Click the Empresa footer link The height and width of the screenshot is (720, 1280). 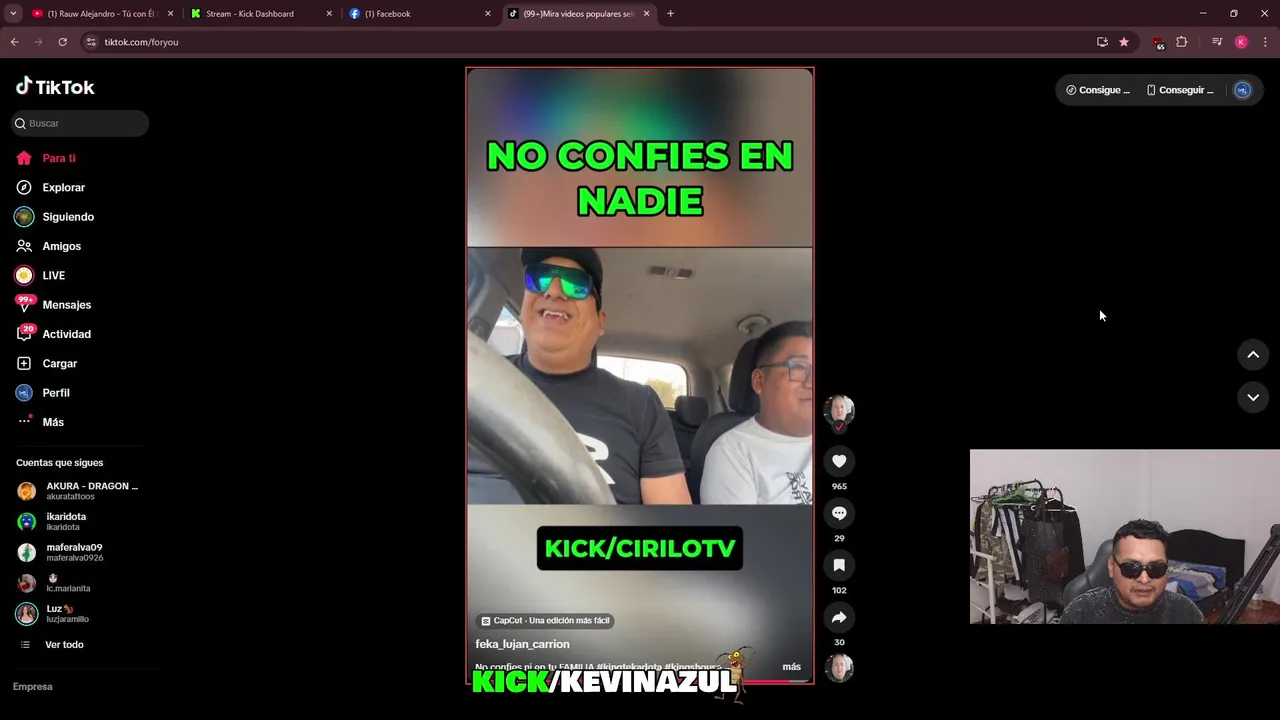(x=33, y=687)
